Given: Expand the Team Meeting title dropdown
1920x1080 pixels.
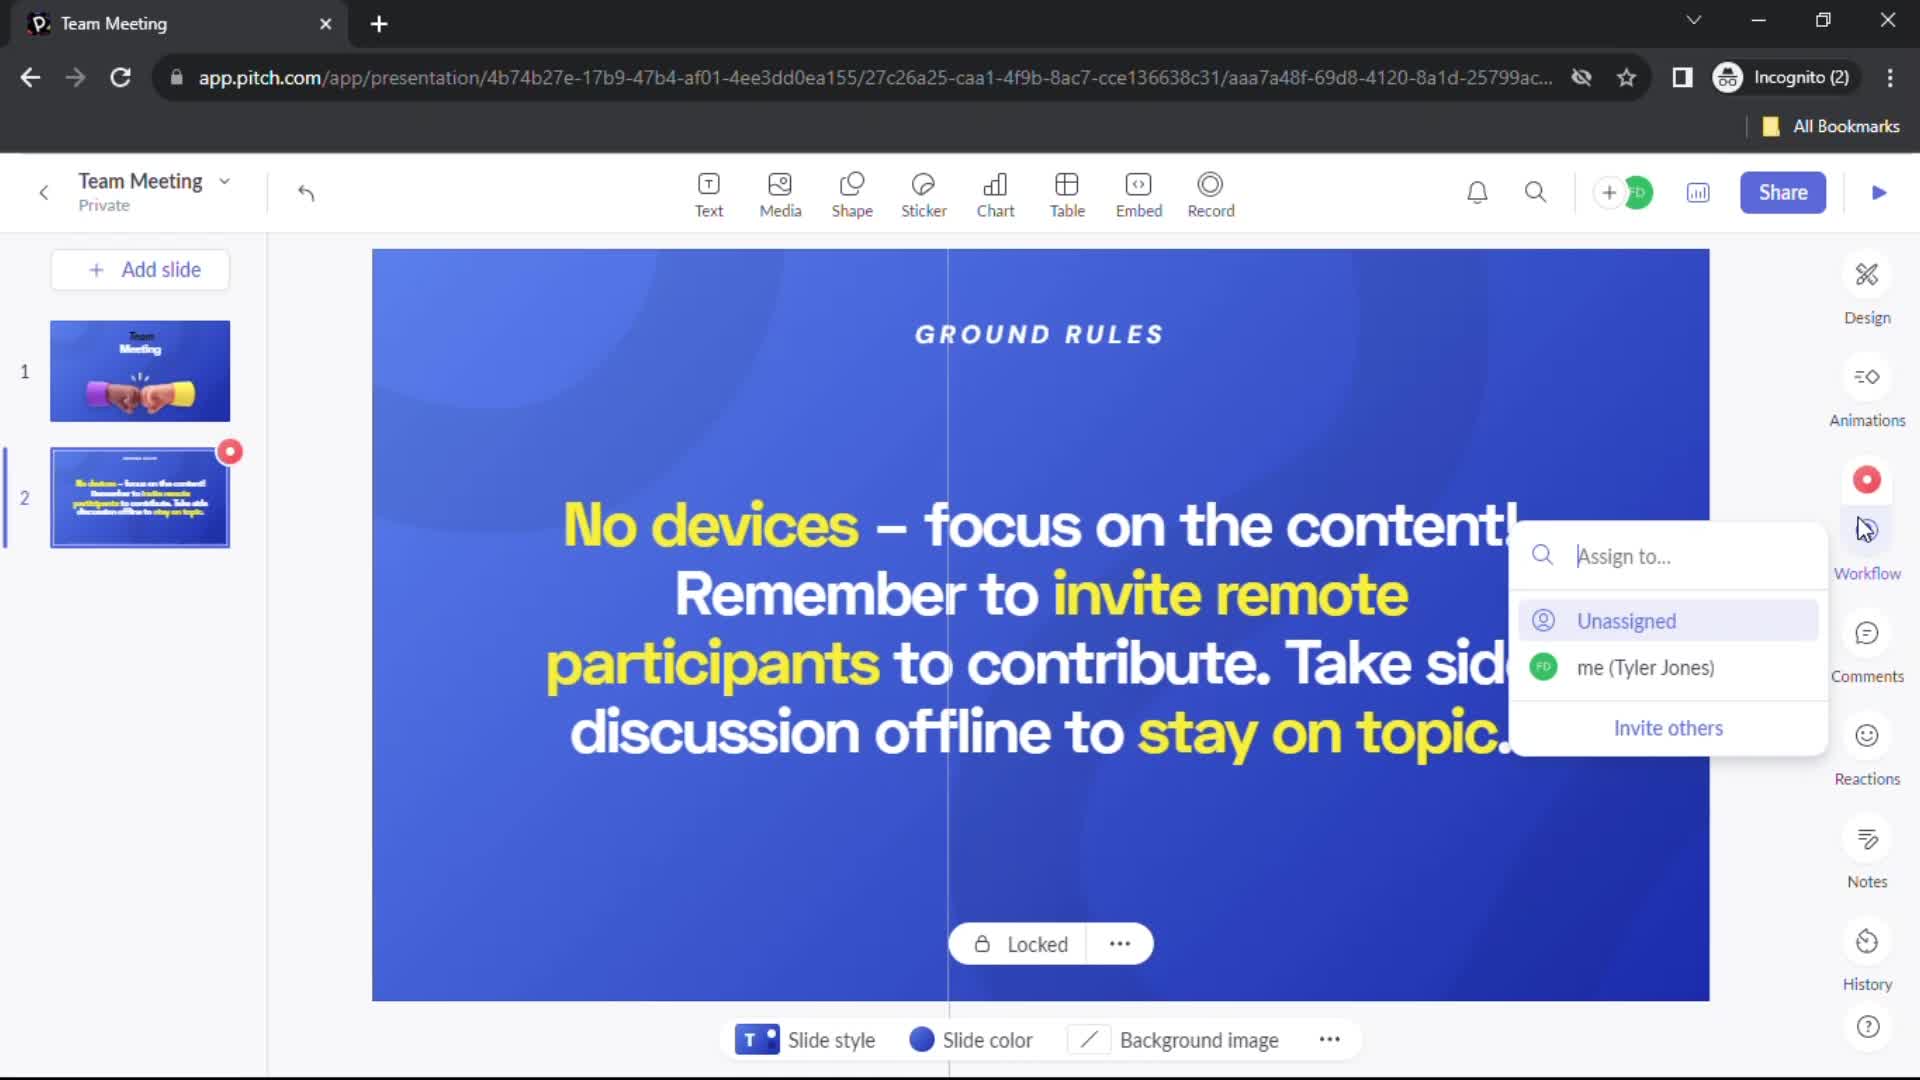Looking at the screenshot, I should 223,181.
